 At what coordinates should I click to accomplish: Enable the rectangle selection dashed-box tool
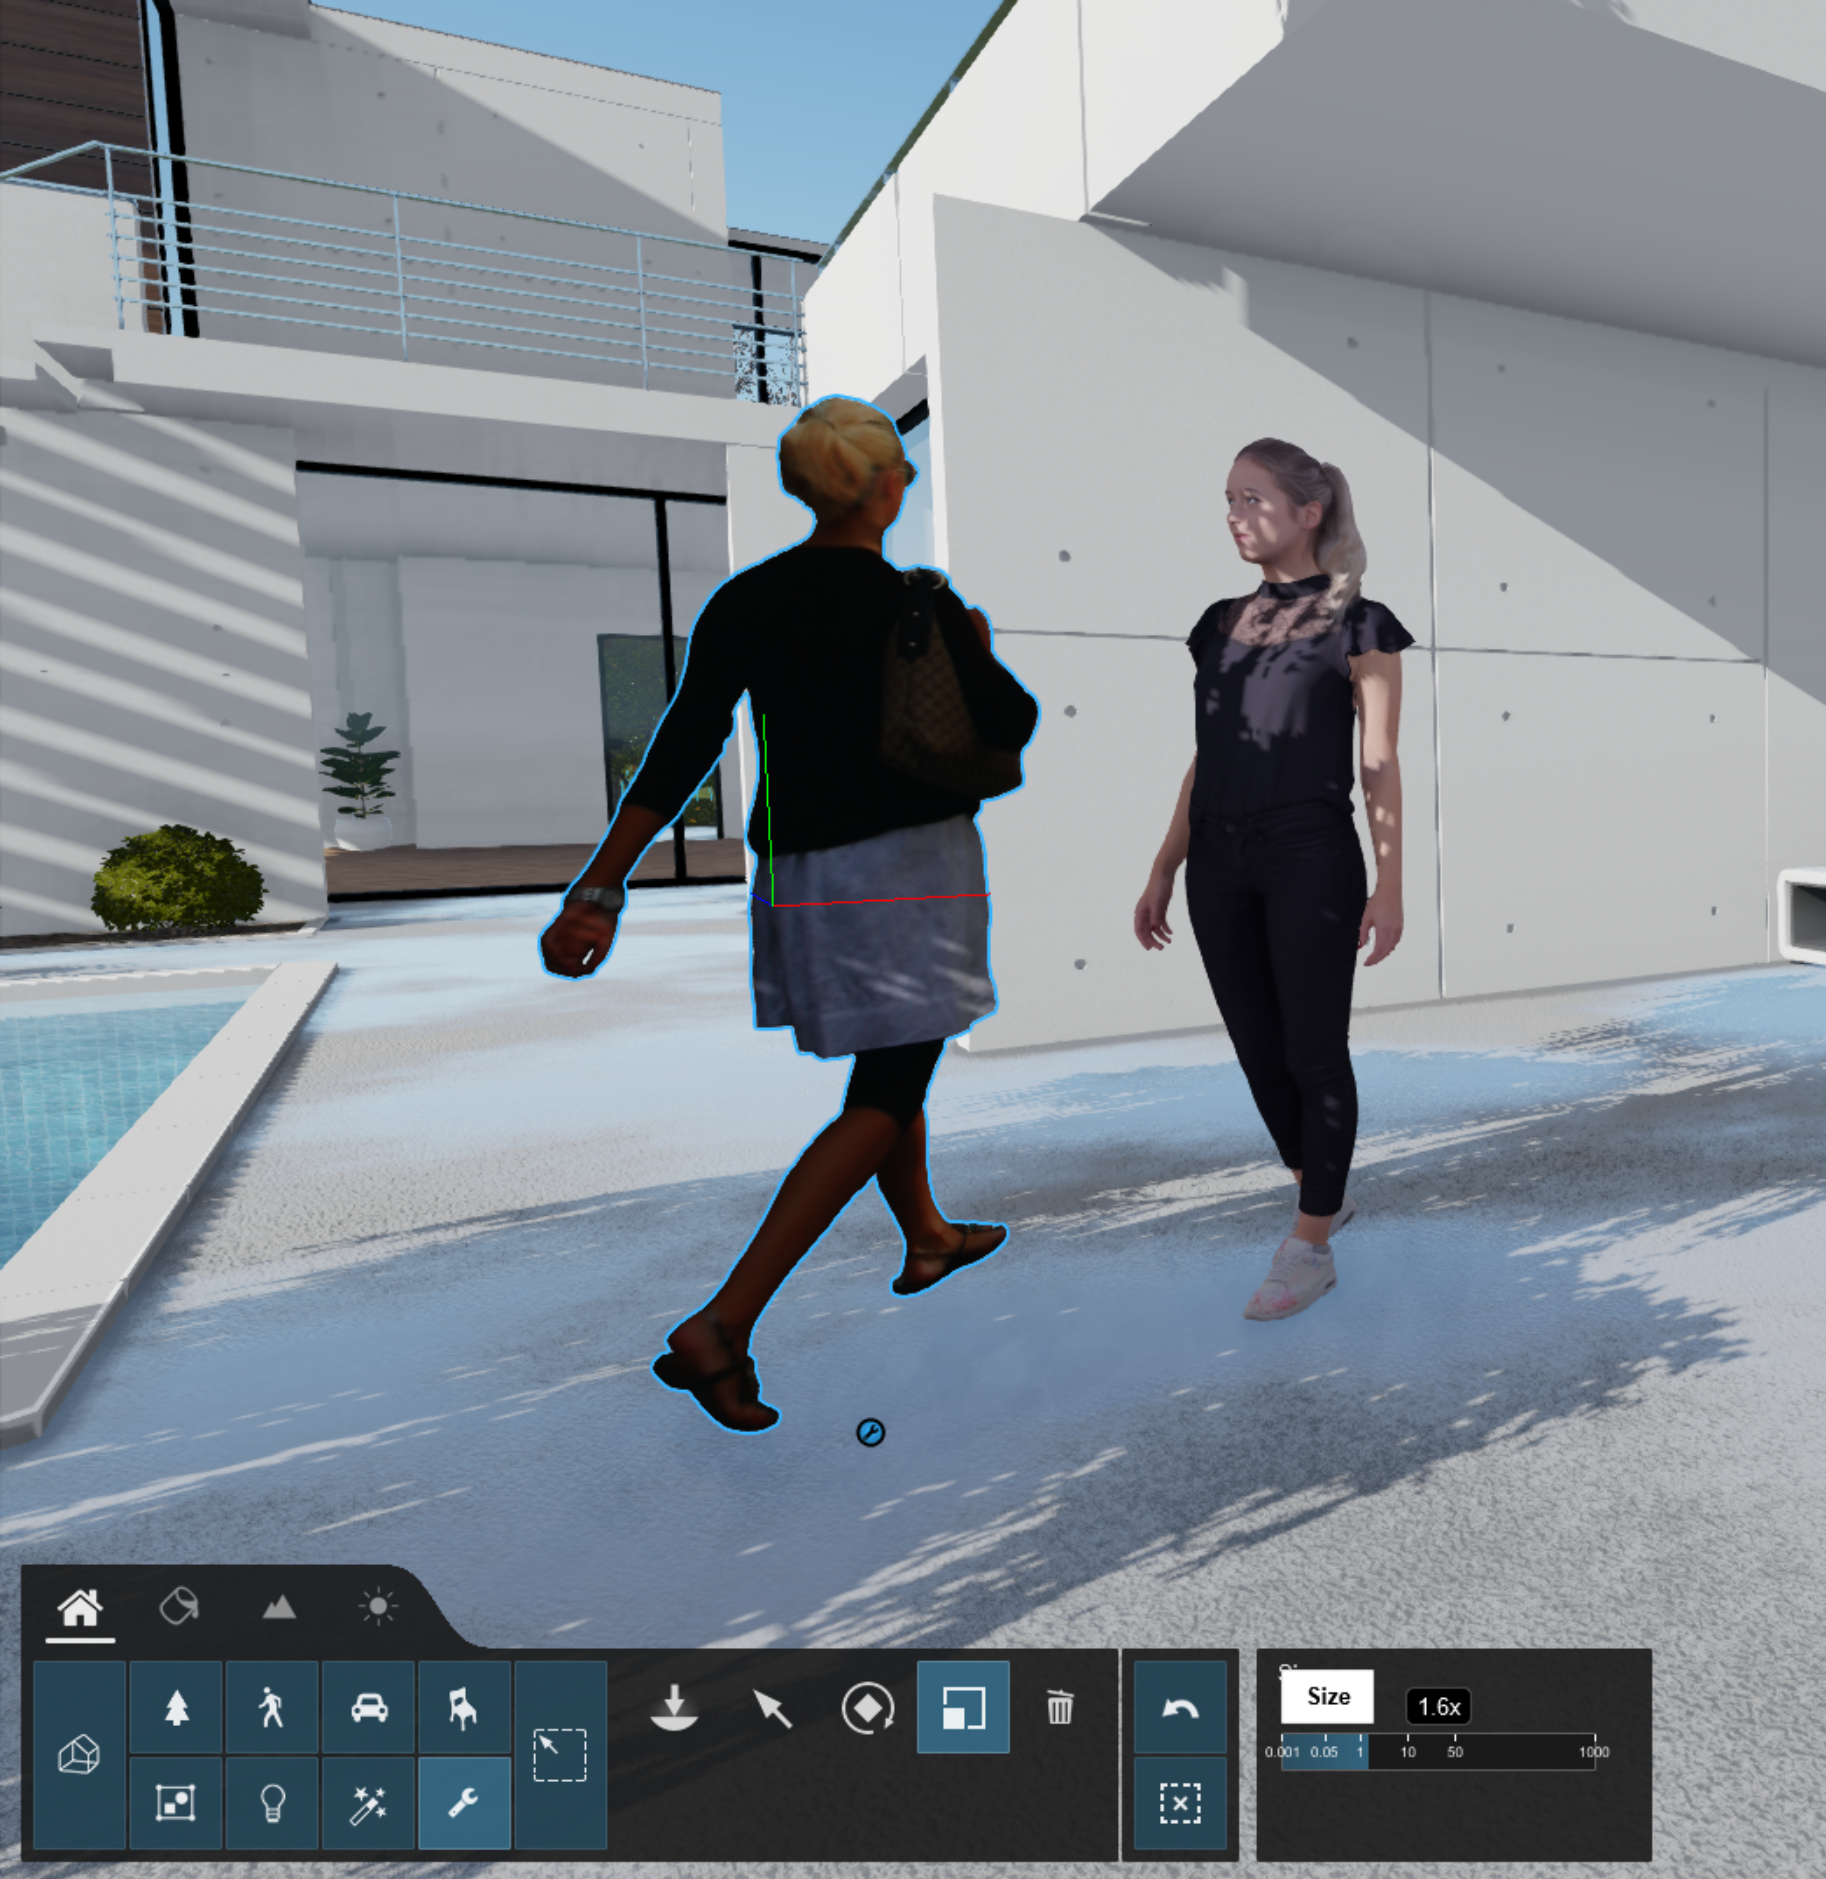[559, 1755]
